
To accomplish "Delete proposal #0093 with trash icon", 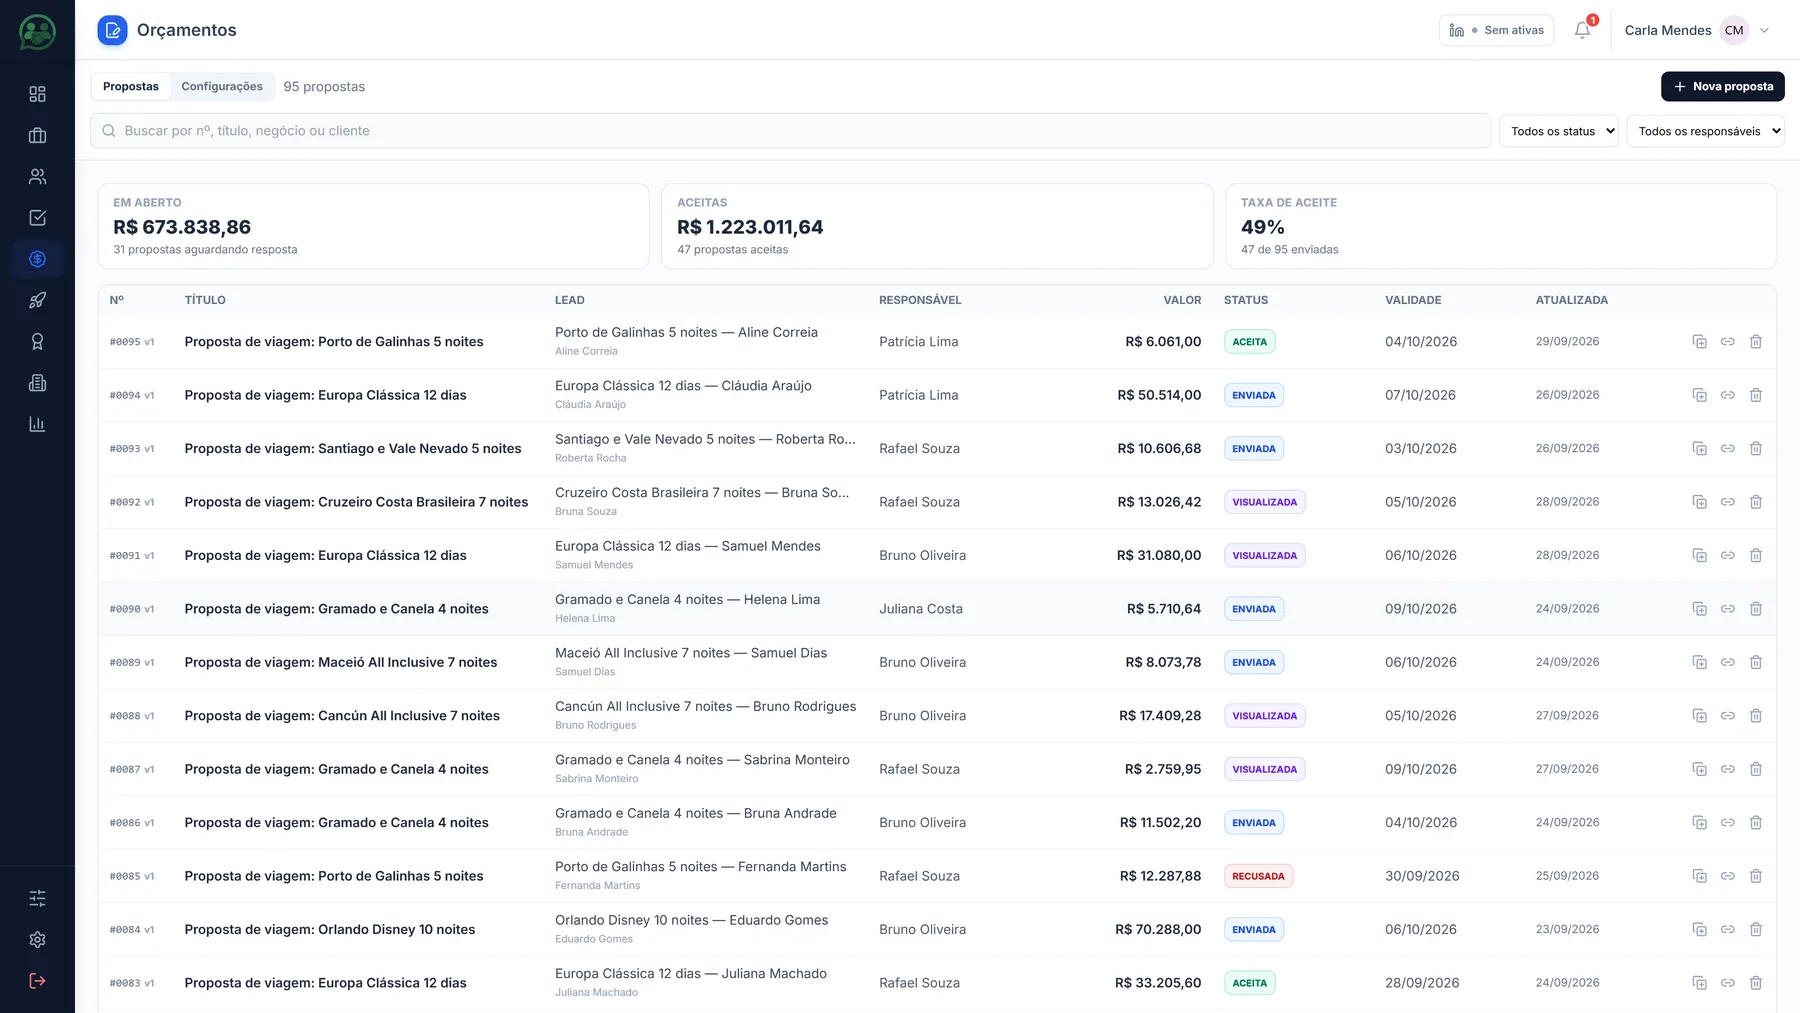I will [1755, 448].
